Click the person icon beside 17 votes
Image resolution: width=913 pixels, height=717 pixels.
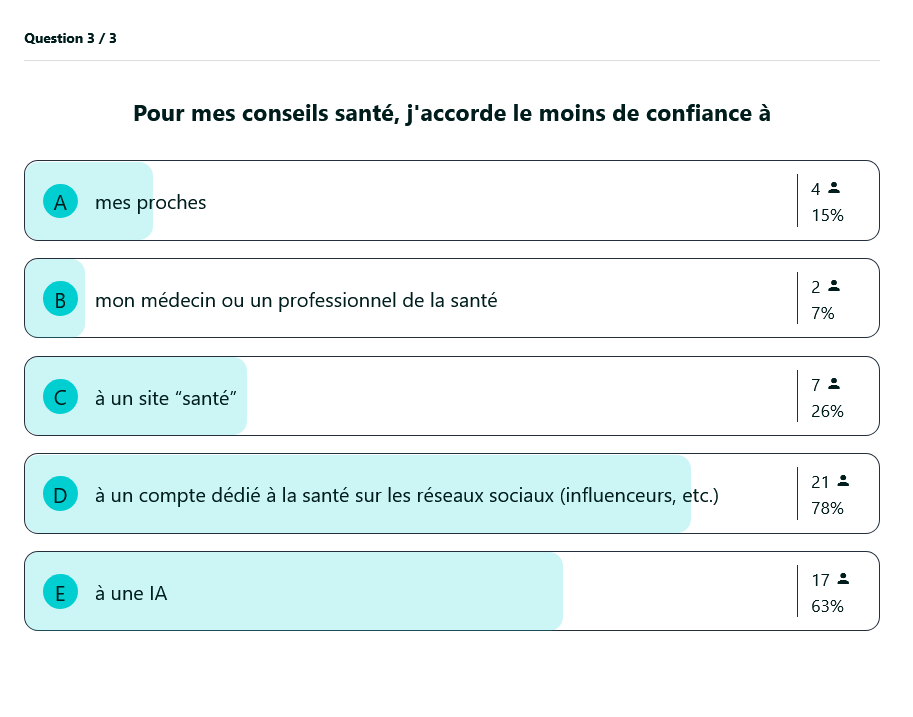843,579
